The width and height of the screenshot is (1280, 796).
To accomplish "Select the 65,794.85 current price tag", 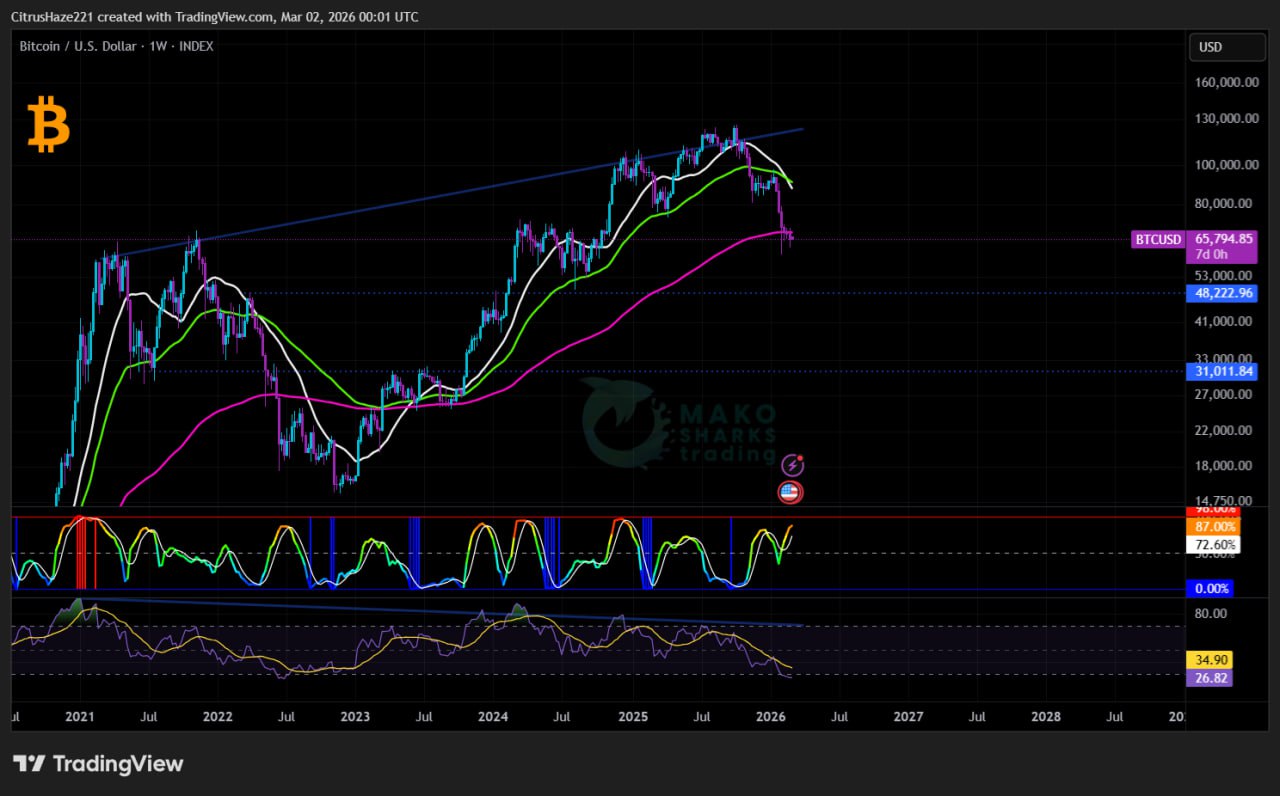I will 1224,239.
